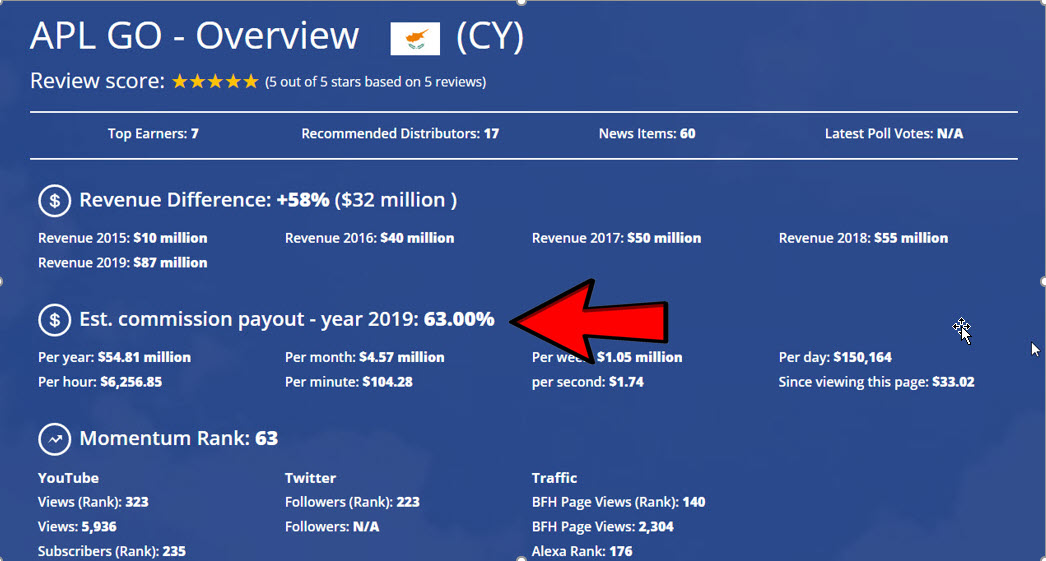Viewport: 1046px width, 561px height.
Task: Click the five gold review stars
Action: 215,82
